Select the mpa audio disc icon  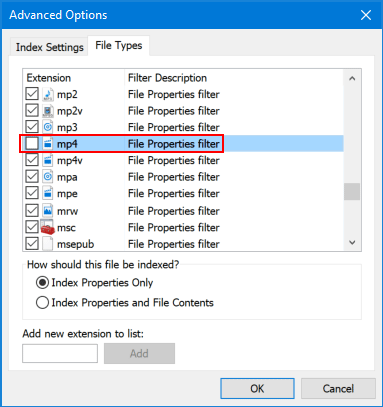coord(48,177)
